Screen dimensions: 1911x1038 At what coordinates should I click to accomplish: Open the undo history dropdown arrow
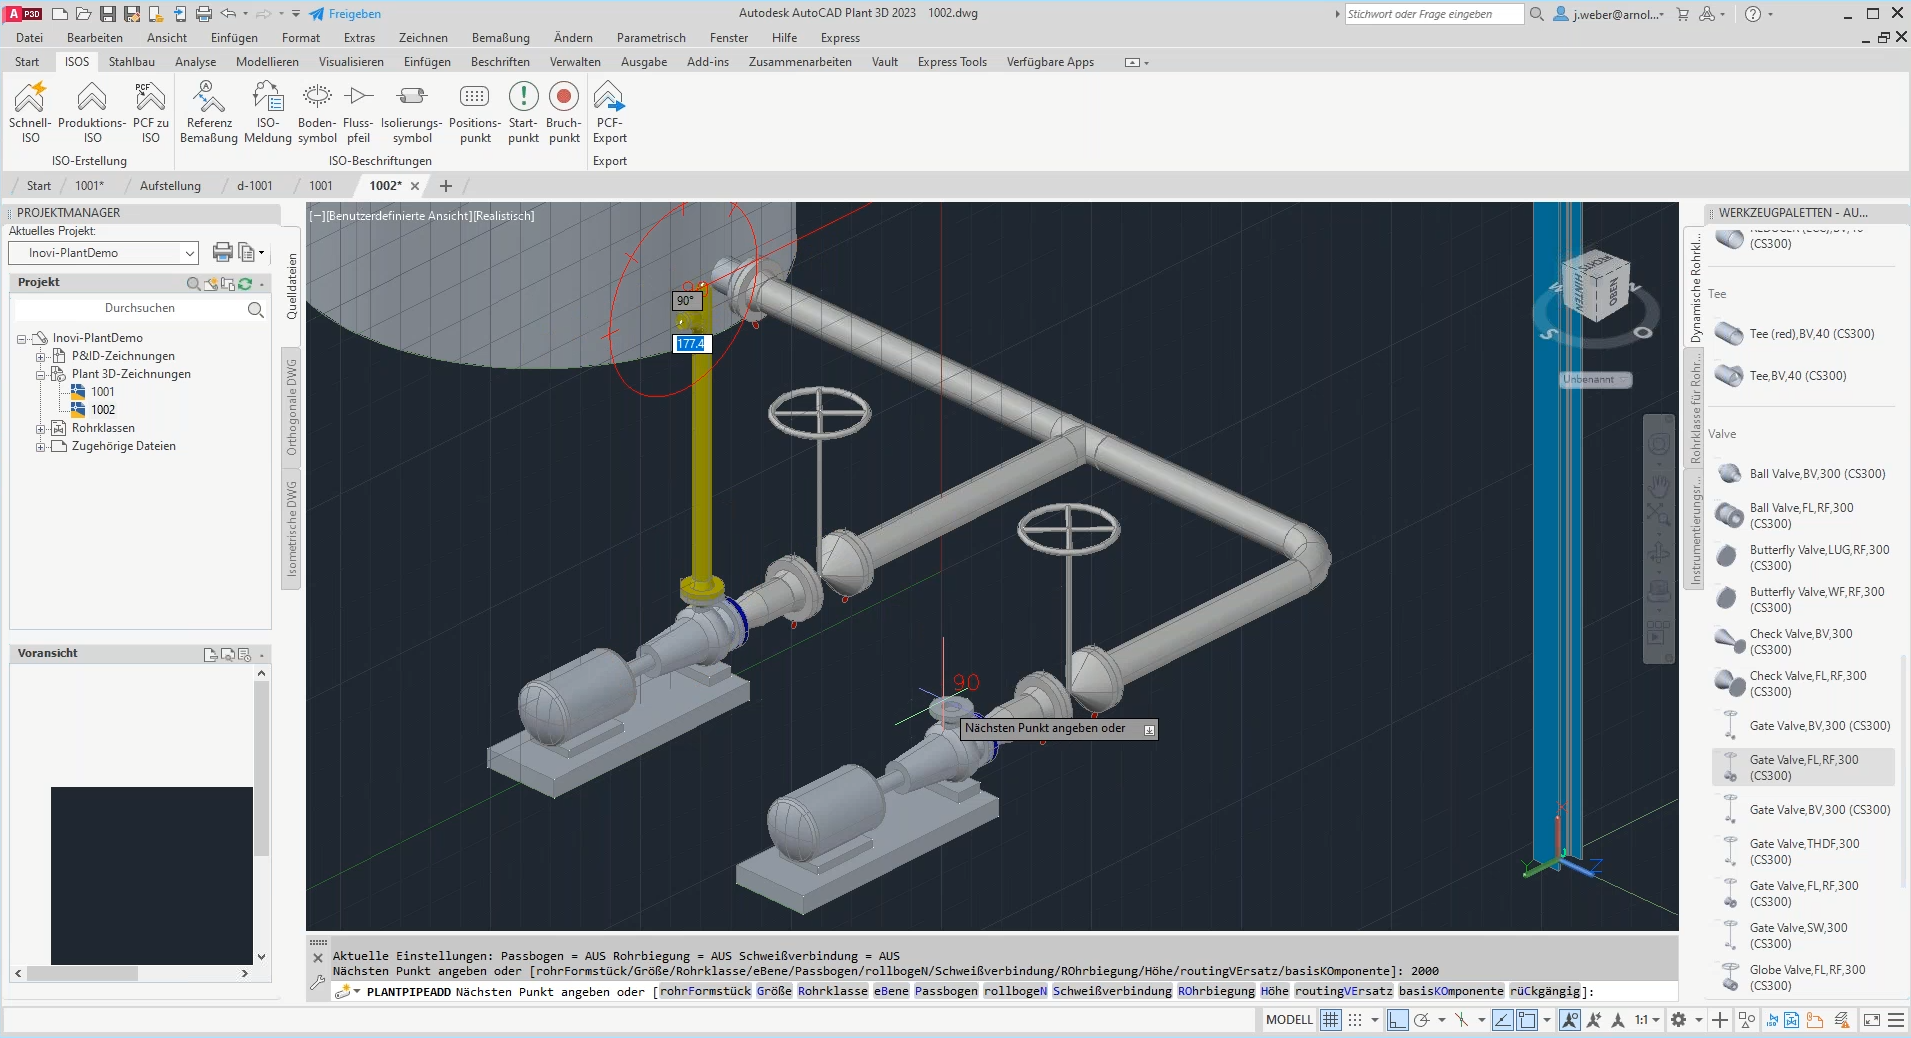pyautogui.click(x=245, y=14)
